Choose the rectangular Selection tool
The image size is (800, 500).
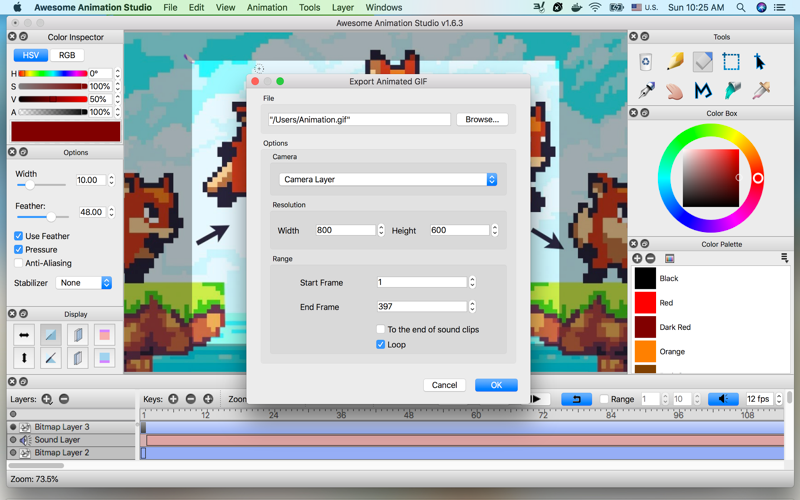click(x=731, y=62)
